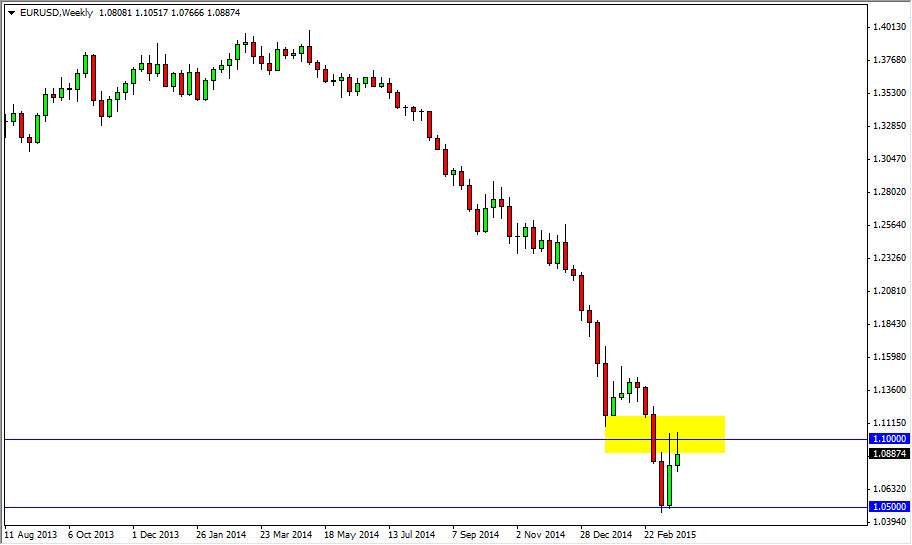Click the 28 Dec 2014 date label
912x545 pixels.
coord(605,535)
